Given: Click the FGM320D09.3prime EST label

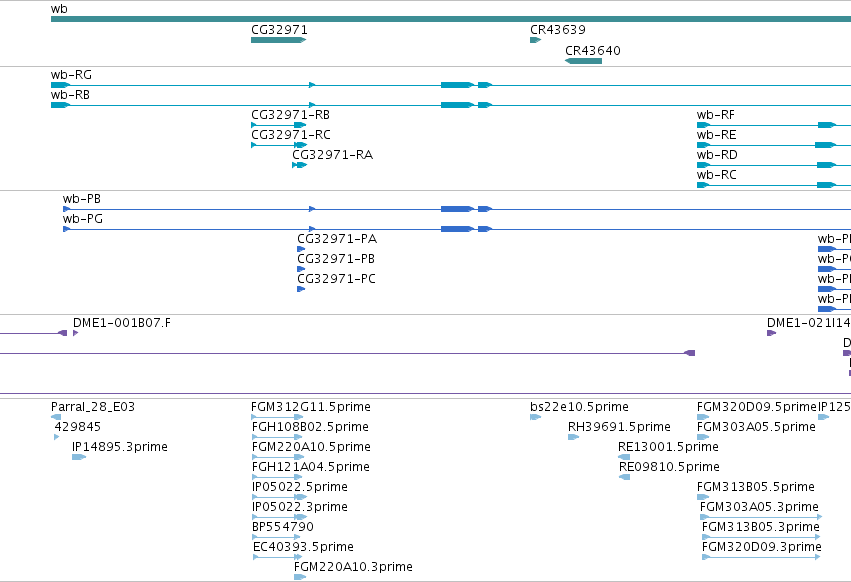Looking at the screenshot, I should point(761,547).
